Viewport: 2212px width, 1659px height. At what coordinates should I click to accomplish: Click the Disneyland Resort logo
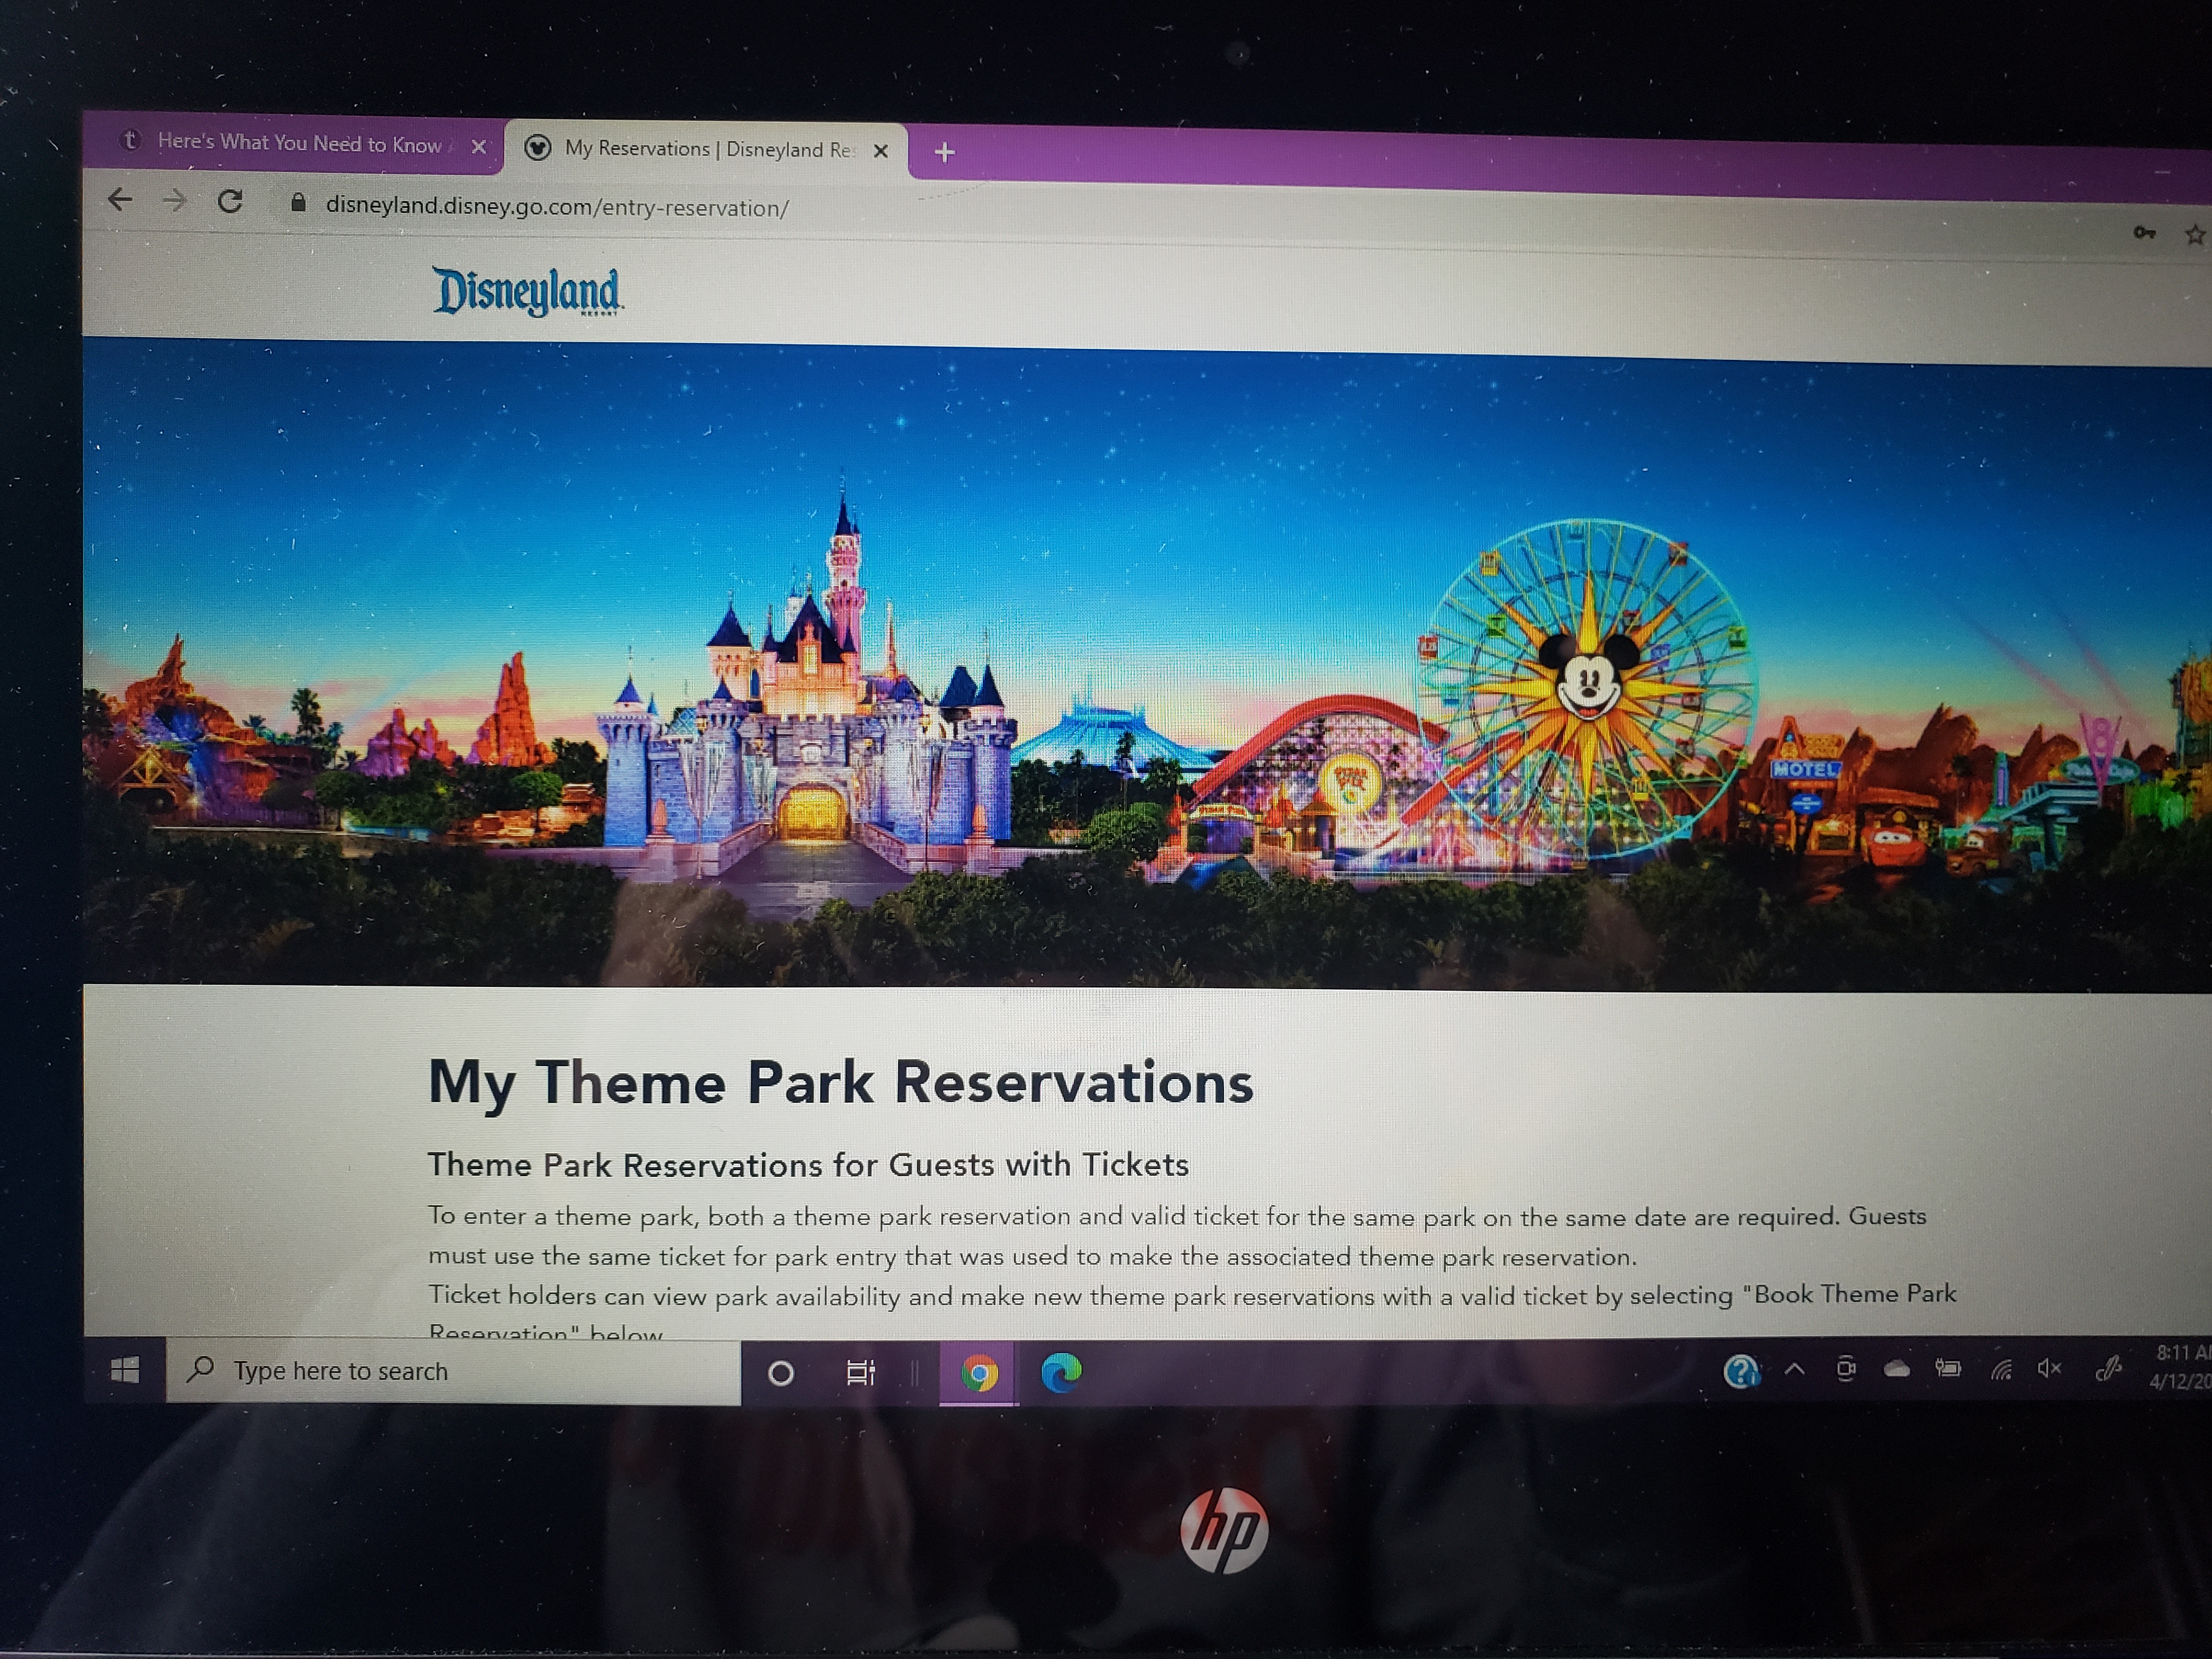pyautogui.click(x=527, y=291)
